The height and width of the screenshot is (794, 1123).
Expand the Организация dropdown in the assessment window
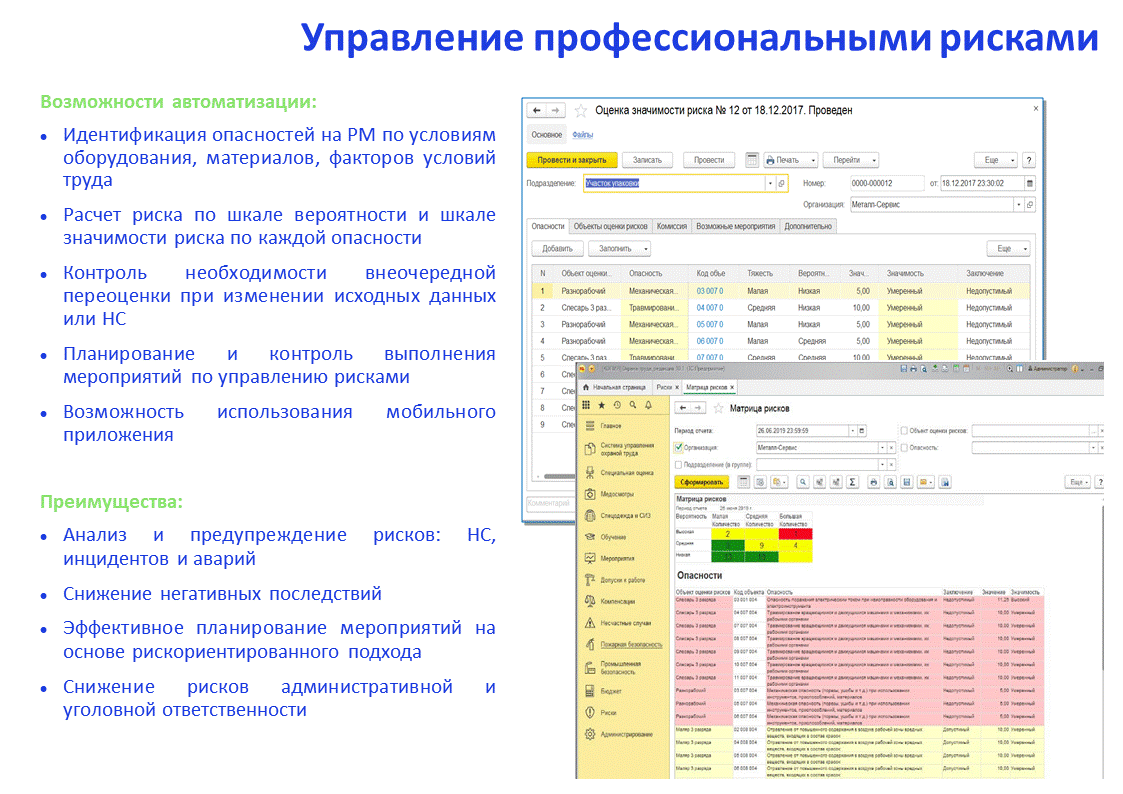click(1018, 205)
